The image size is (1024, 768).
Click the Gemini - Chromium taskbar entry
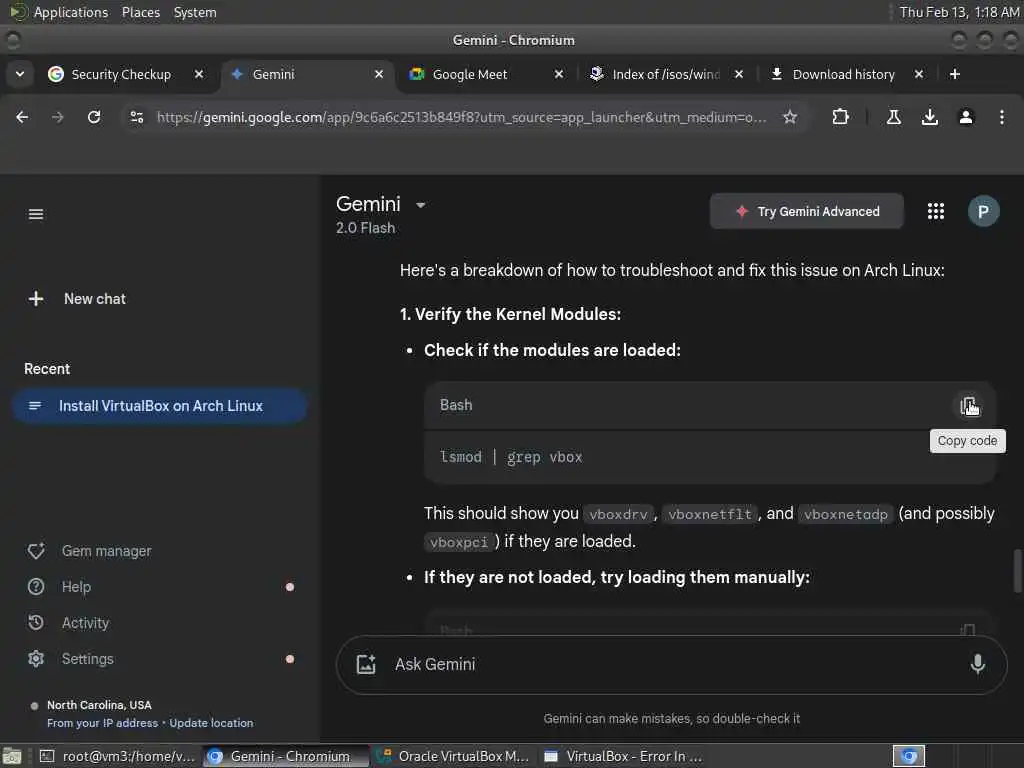285,756
